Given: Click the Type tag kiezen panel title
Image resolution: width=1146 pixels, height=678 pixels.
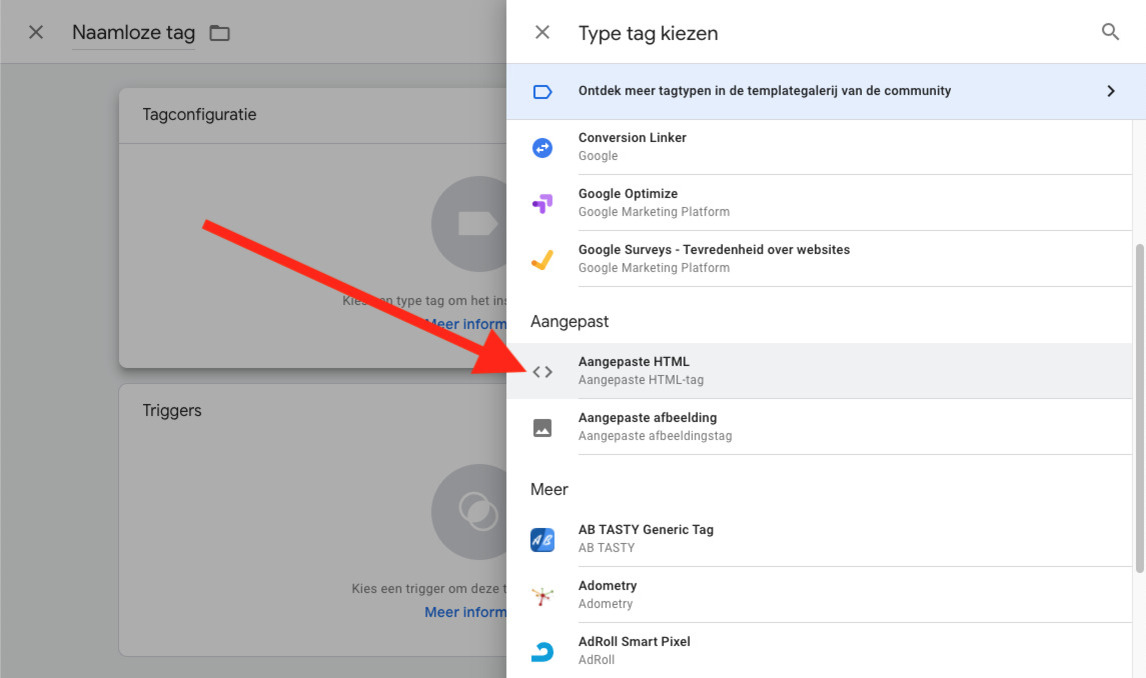Looking at the screenshot, I should [x=648, y=34].
